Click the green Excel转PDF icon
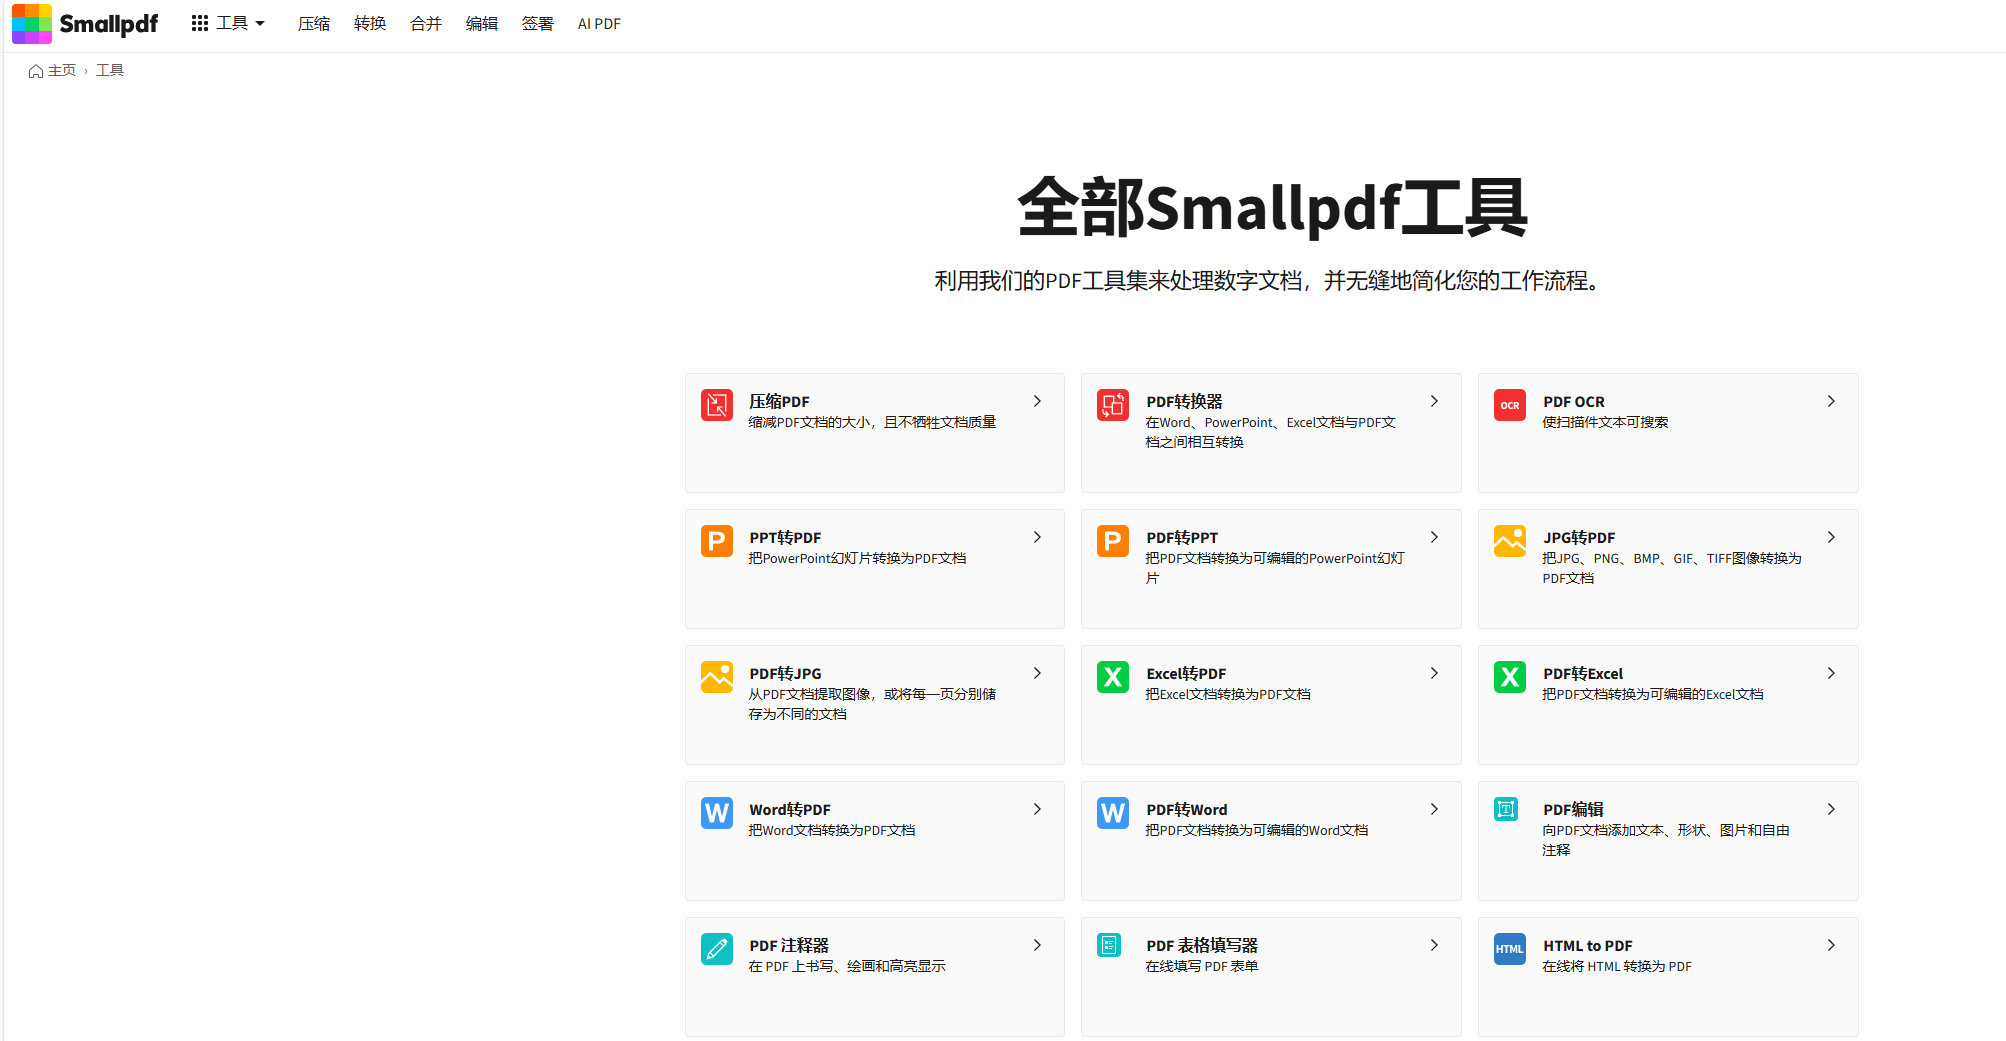 tap(1112, 677)
